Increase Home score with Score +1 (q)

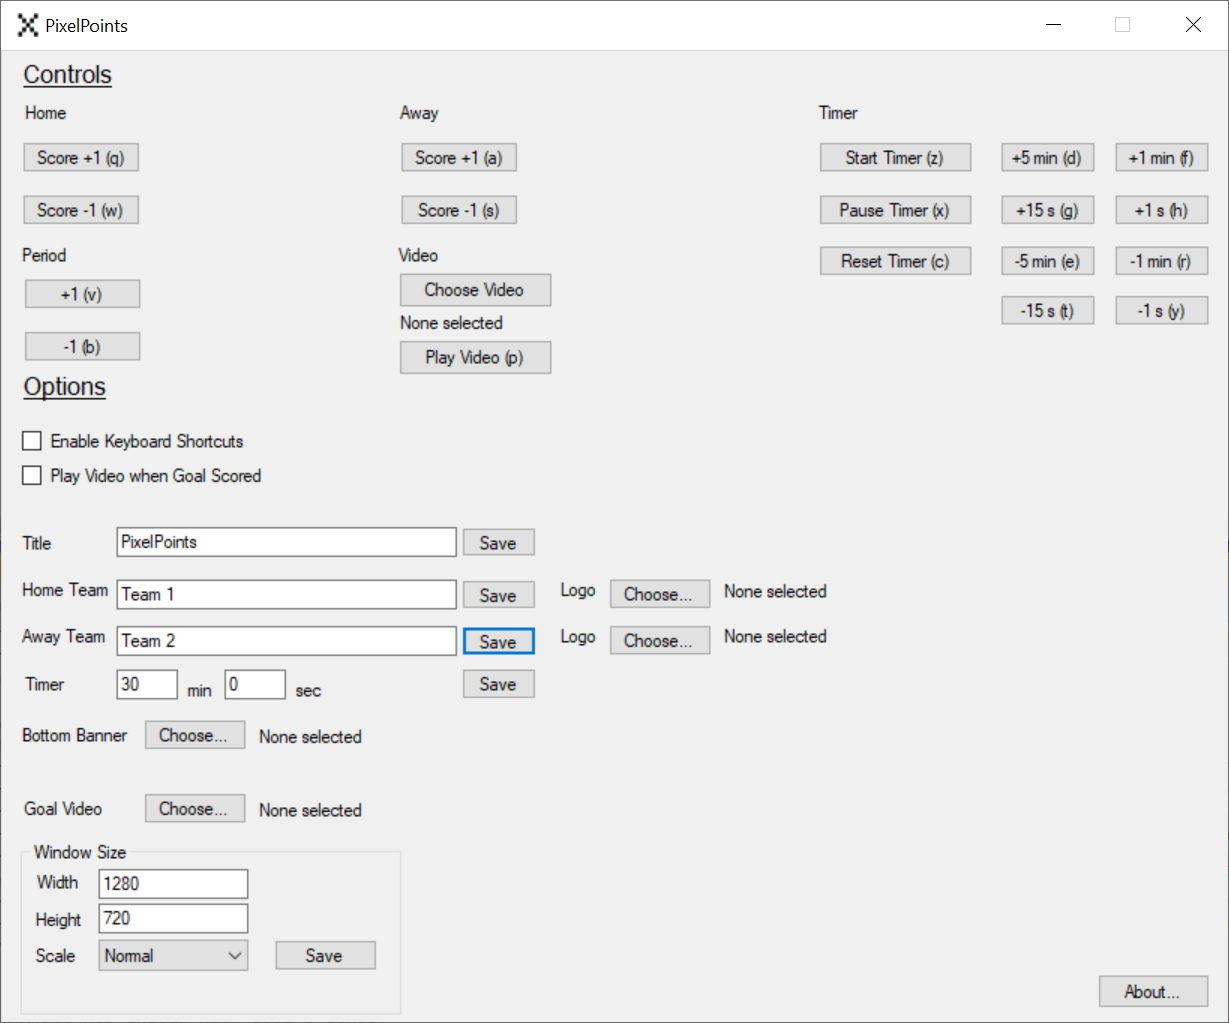point(81,158)
